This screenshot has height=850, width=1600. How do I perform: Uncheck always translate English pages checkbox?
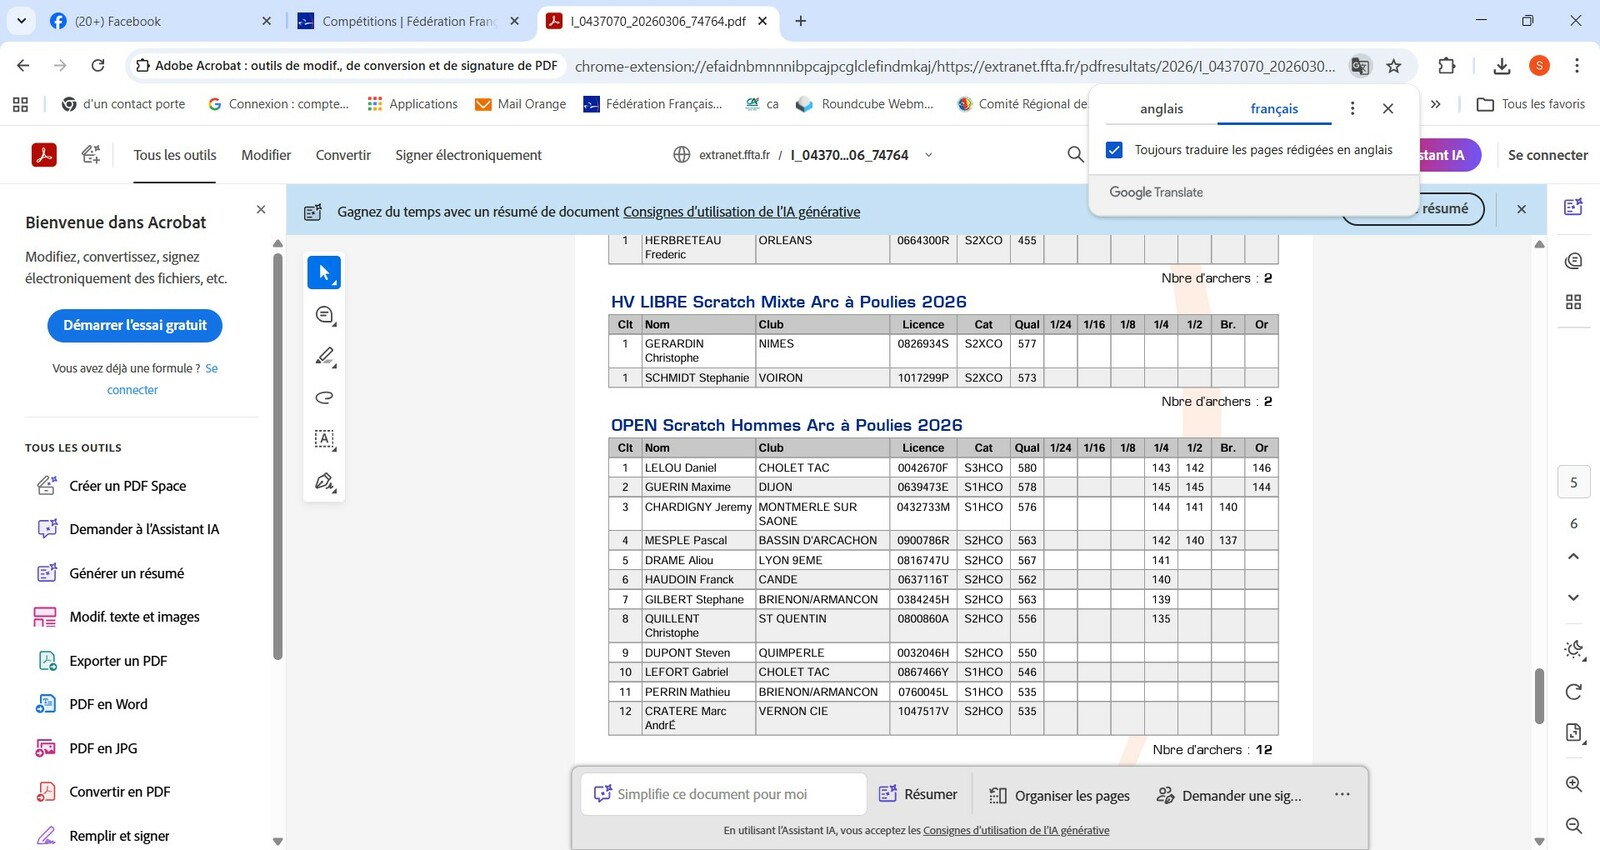pyautogui.click(x=1114, y=150)
